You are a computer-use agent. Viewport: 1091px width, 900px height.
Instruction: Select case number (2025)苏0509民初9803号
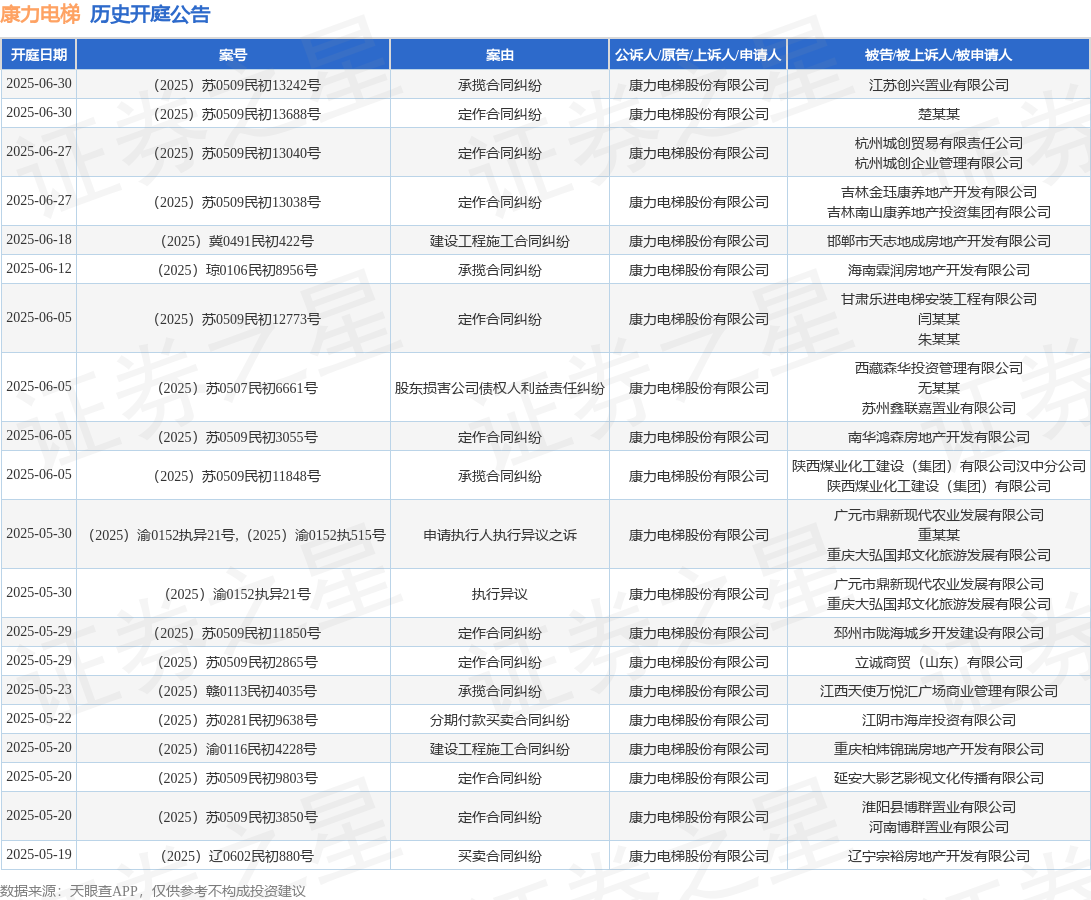pyautogui.click(x=237, y=778)
